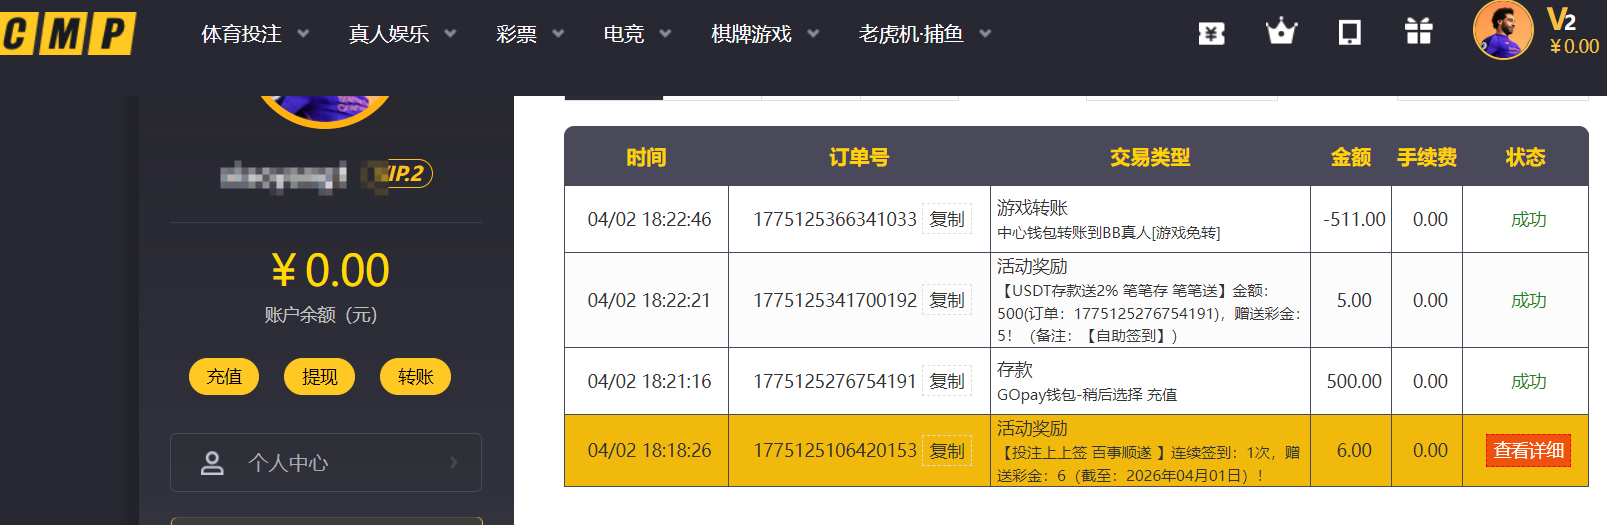This screenshot has width=1607, height=525.
Task: Open the 电竞 menu
Action: click(x=624, y=34)
